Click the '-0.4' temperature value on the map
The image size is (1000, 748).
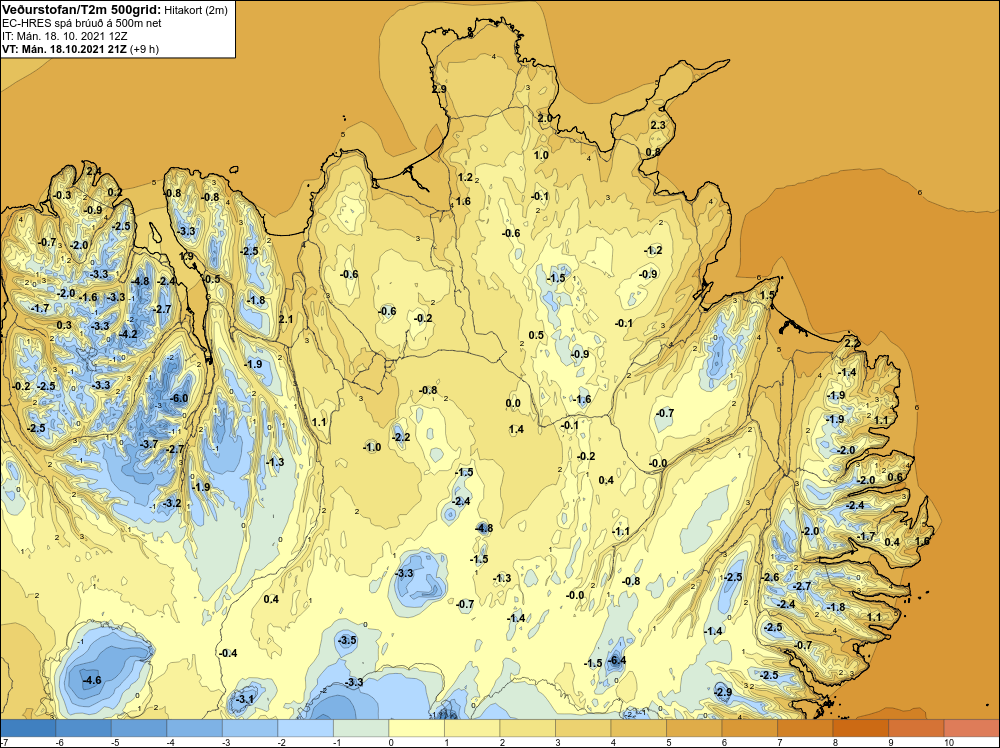pos(228,653)
